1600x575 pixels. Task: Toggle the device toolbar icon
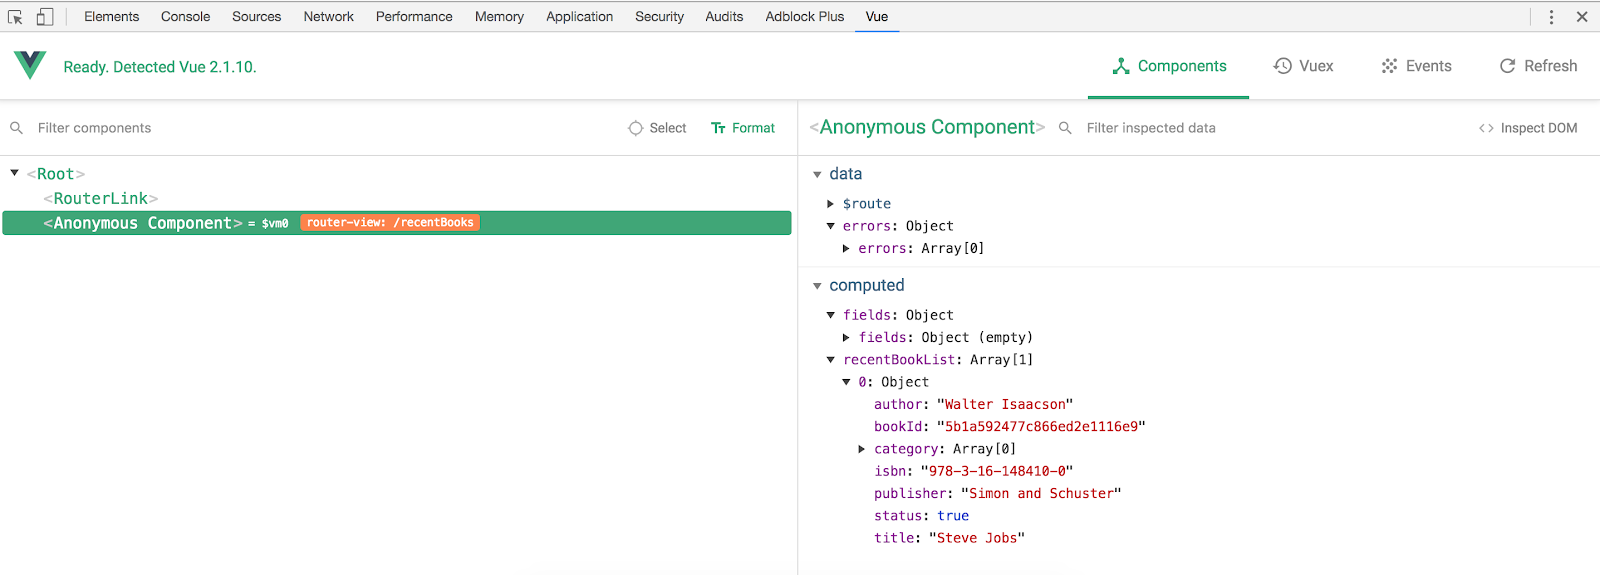pos(45,17)
